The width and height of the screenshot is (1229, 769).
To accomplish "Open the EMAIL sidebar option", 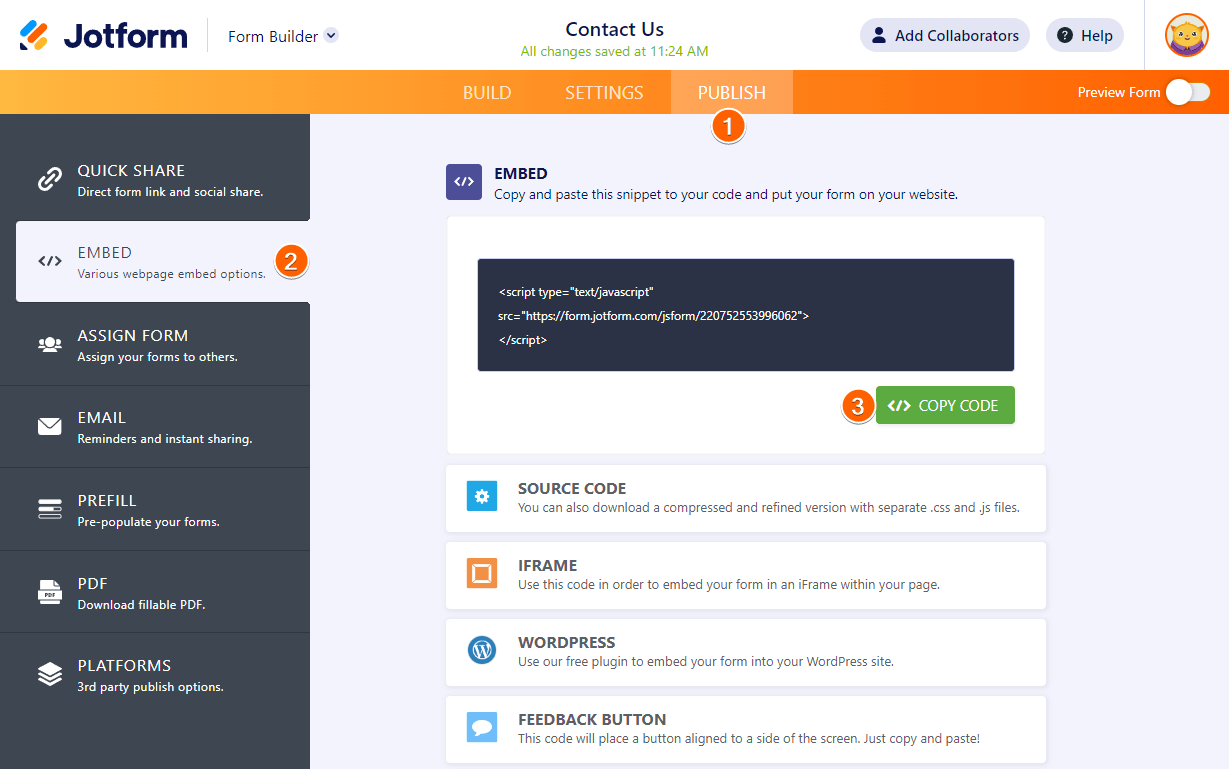I will [x=155, y=427].
